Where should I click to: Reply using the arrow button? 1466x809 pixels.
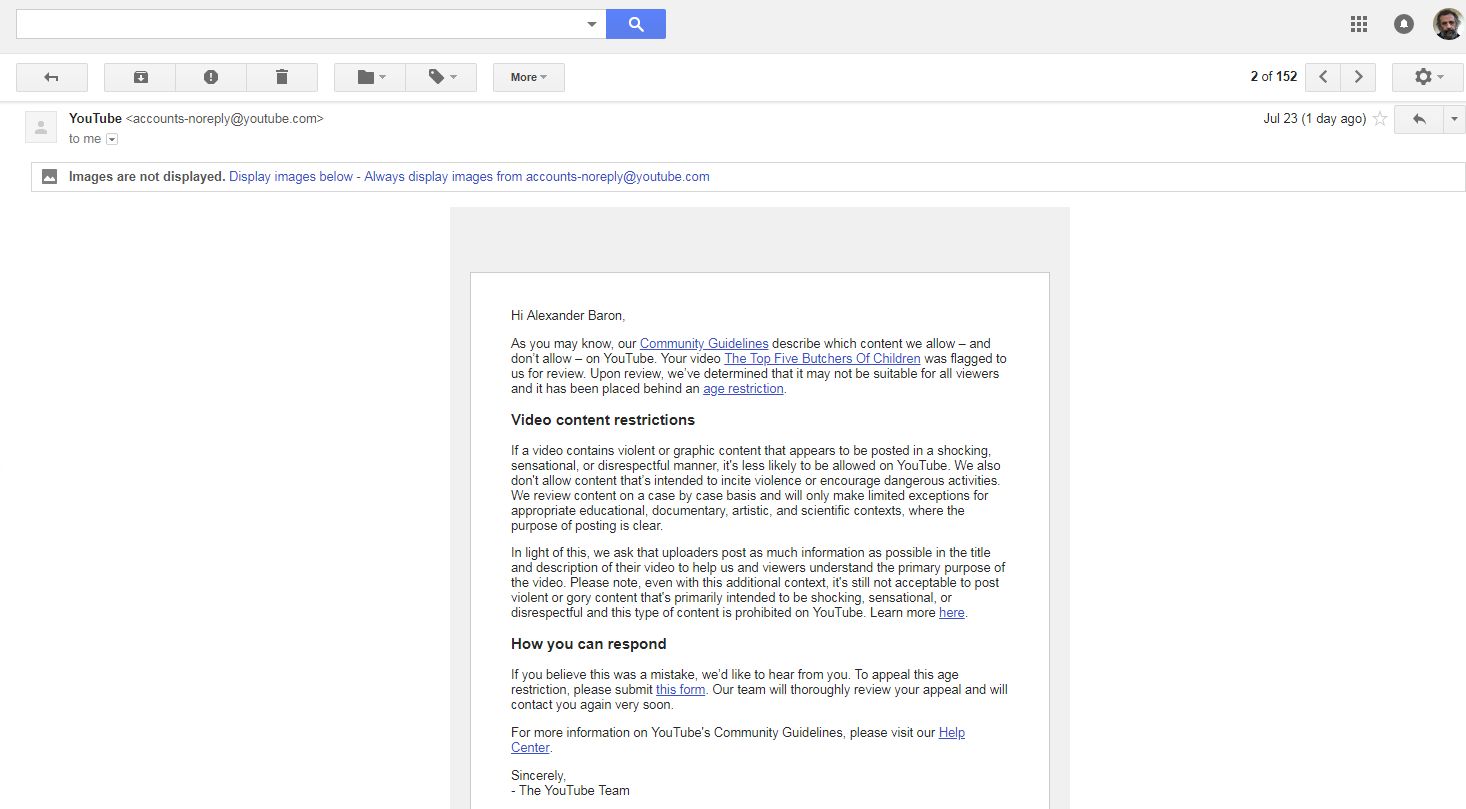click(x=1418, y=119)
